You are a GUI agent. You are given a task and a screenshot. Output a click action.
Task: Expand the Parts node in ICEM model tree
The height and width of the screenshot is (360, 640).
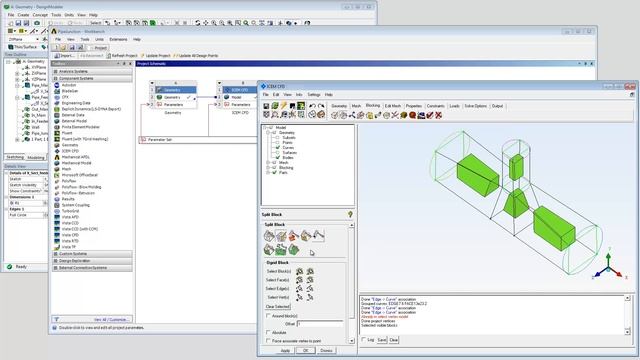(x=268, y=172)
